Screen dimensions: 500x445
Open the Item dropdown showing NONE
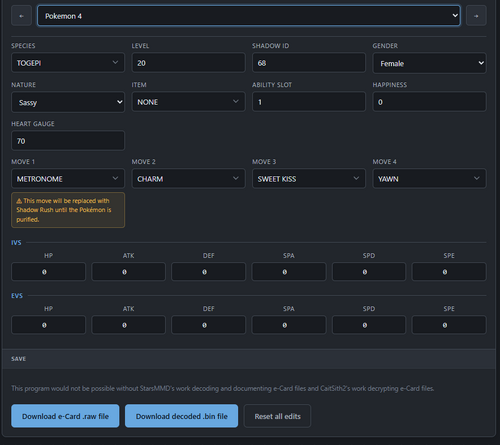coord(188,102)
